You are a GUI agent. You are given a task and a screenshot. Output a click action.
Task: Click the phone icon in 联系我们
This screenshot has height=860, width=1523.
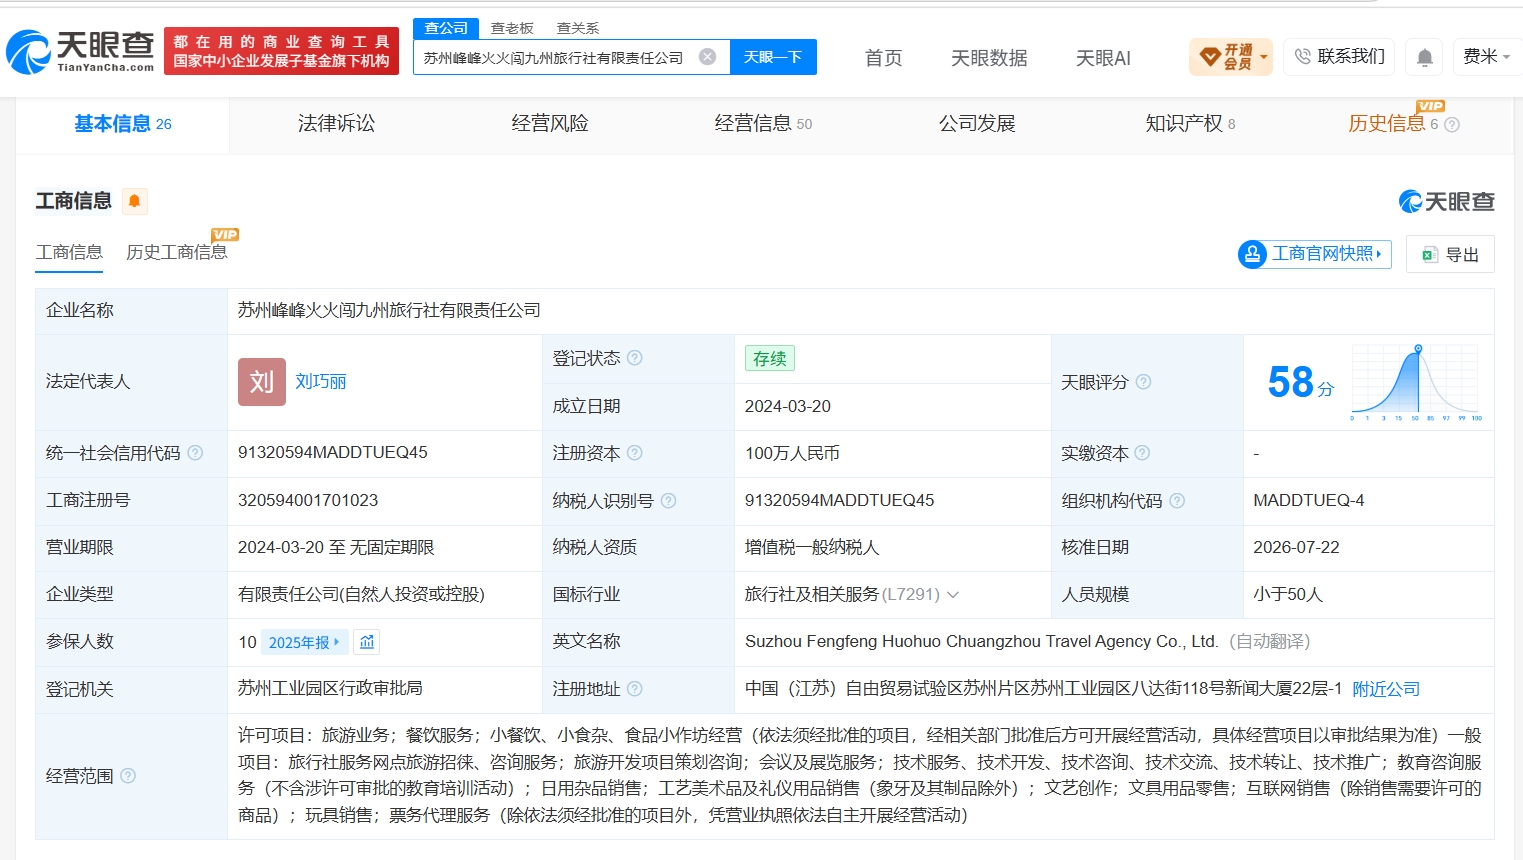tap(1302, 57)
